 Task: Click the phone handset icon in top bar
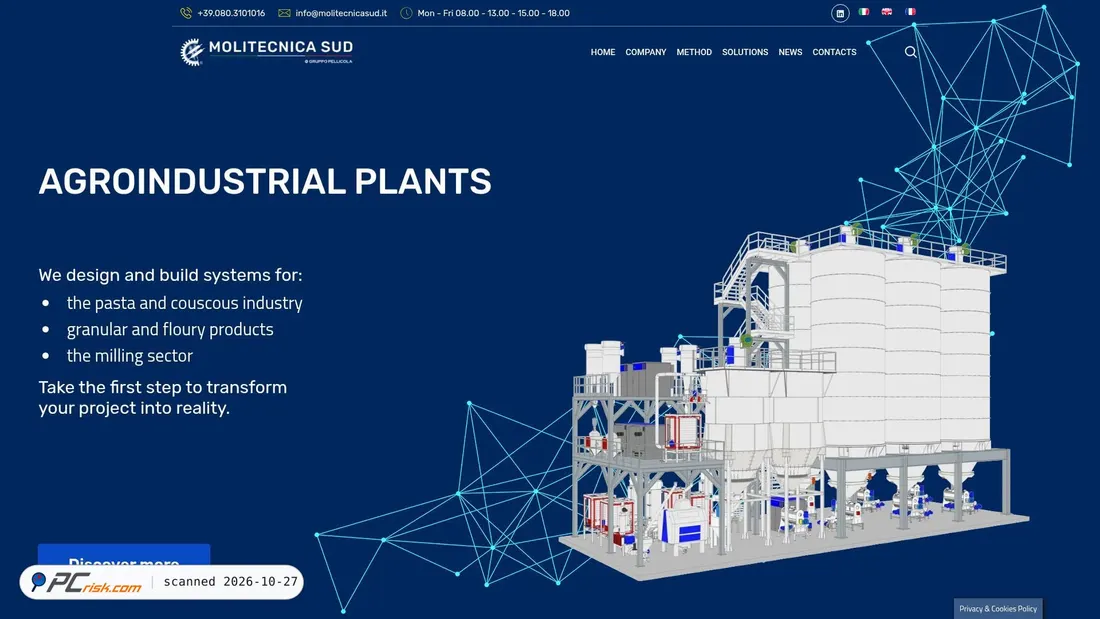pyautogui.click(x=186, y=13)
